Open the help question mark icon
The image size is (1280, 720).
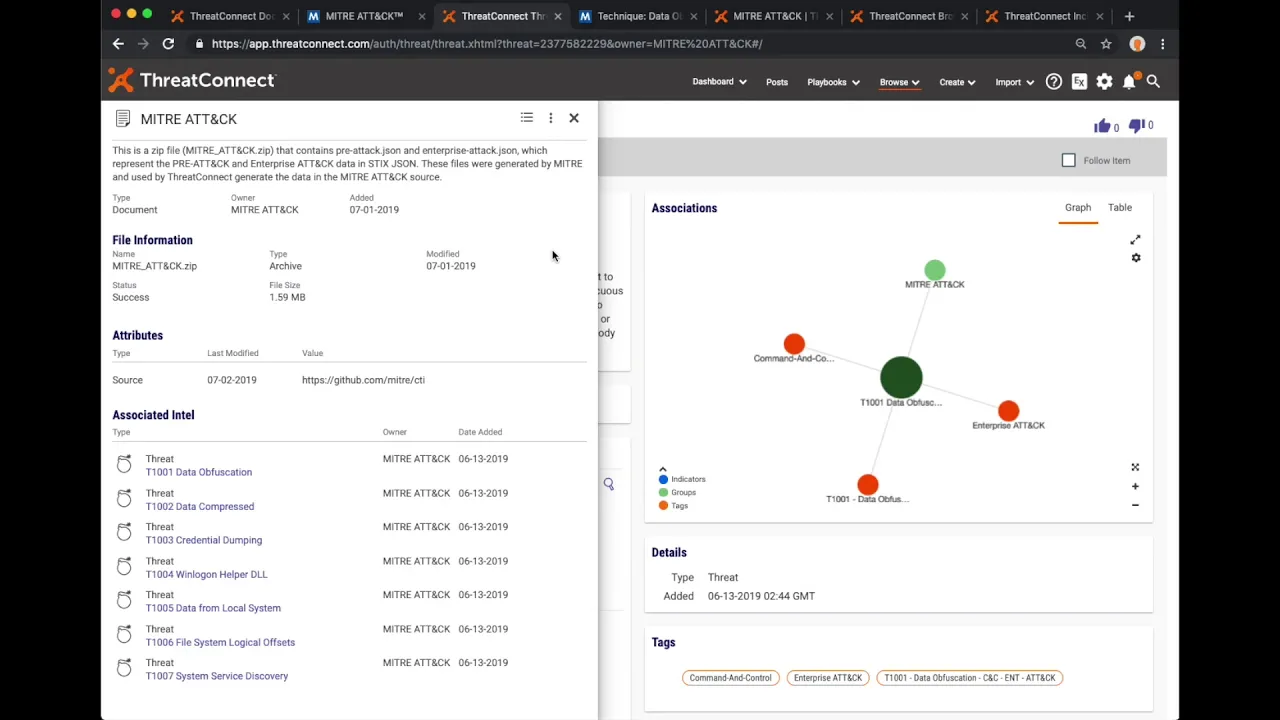[1054, 82]
